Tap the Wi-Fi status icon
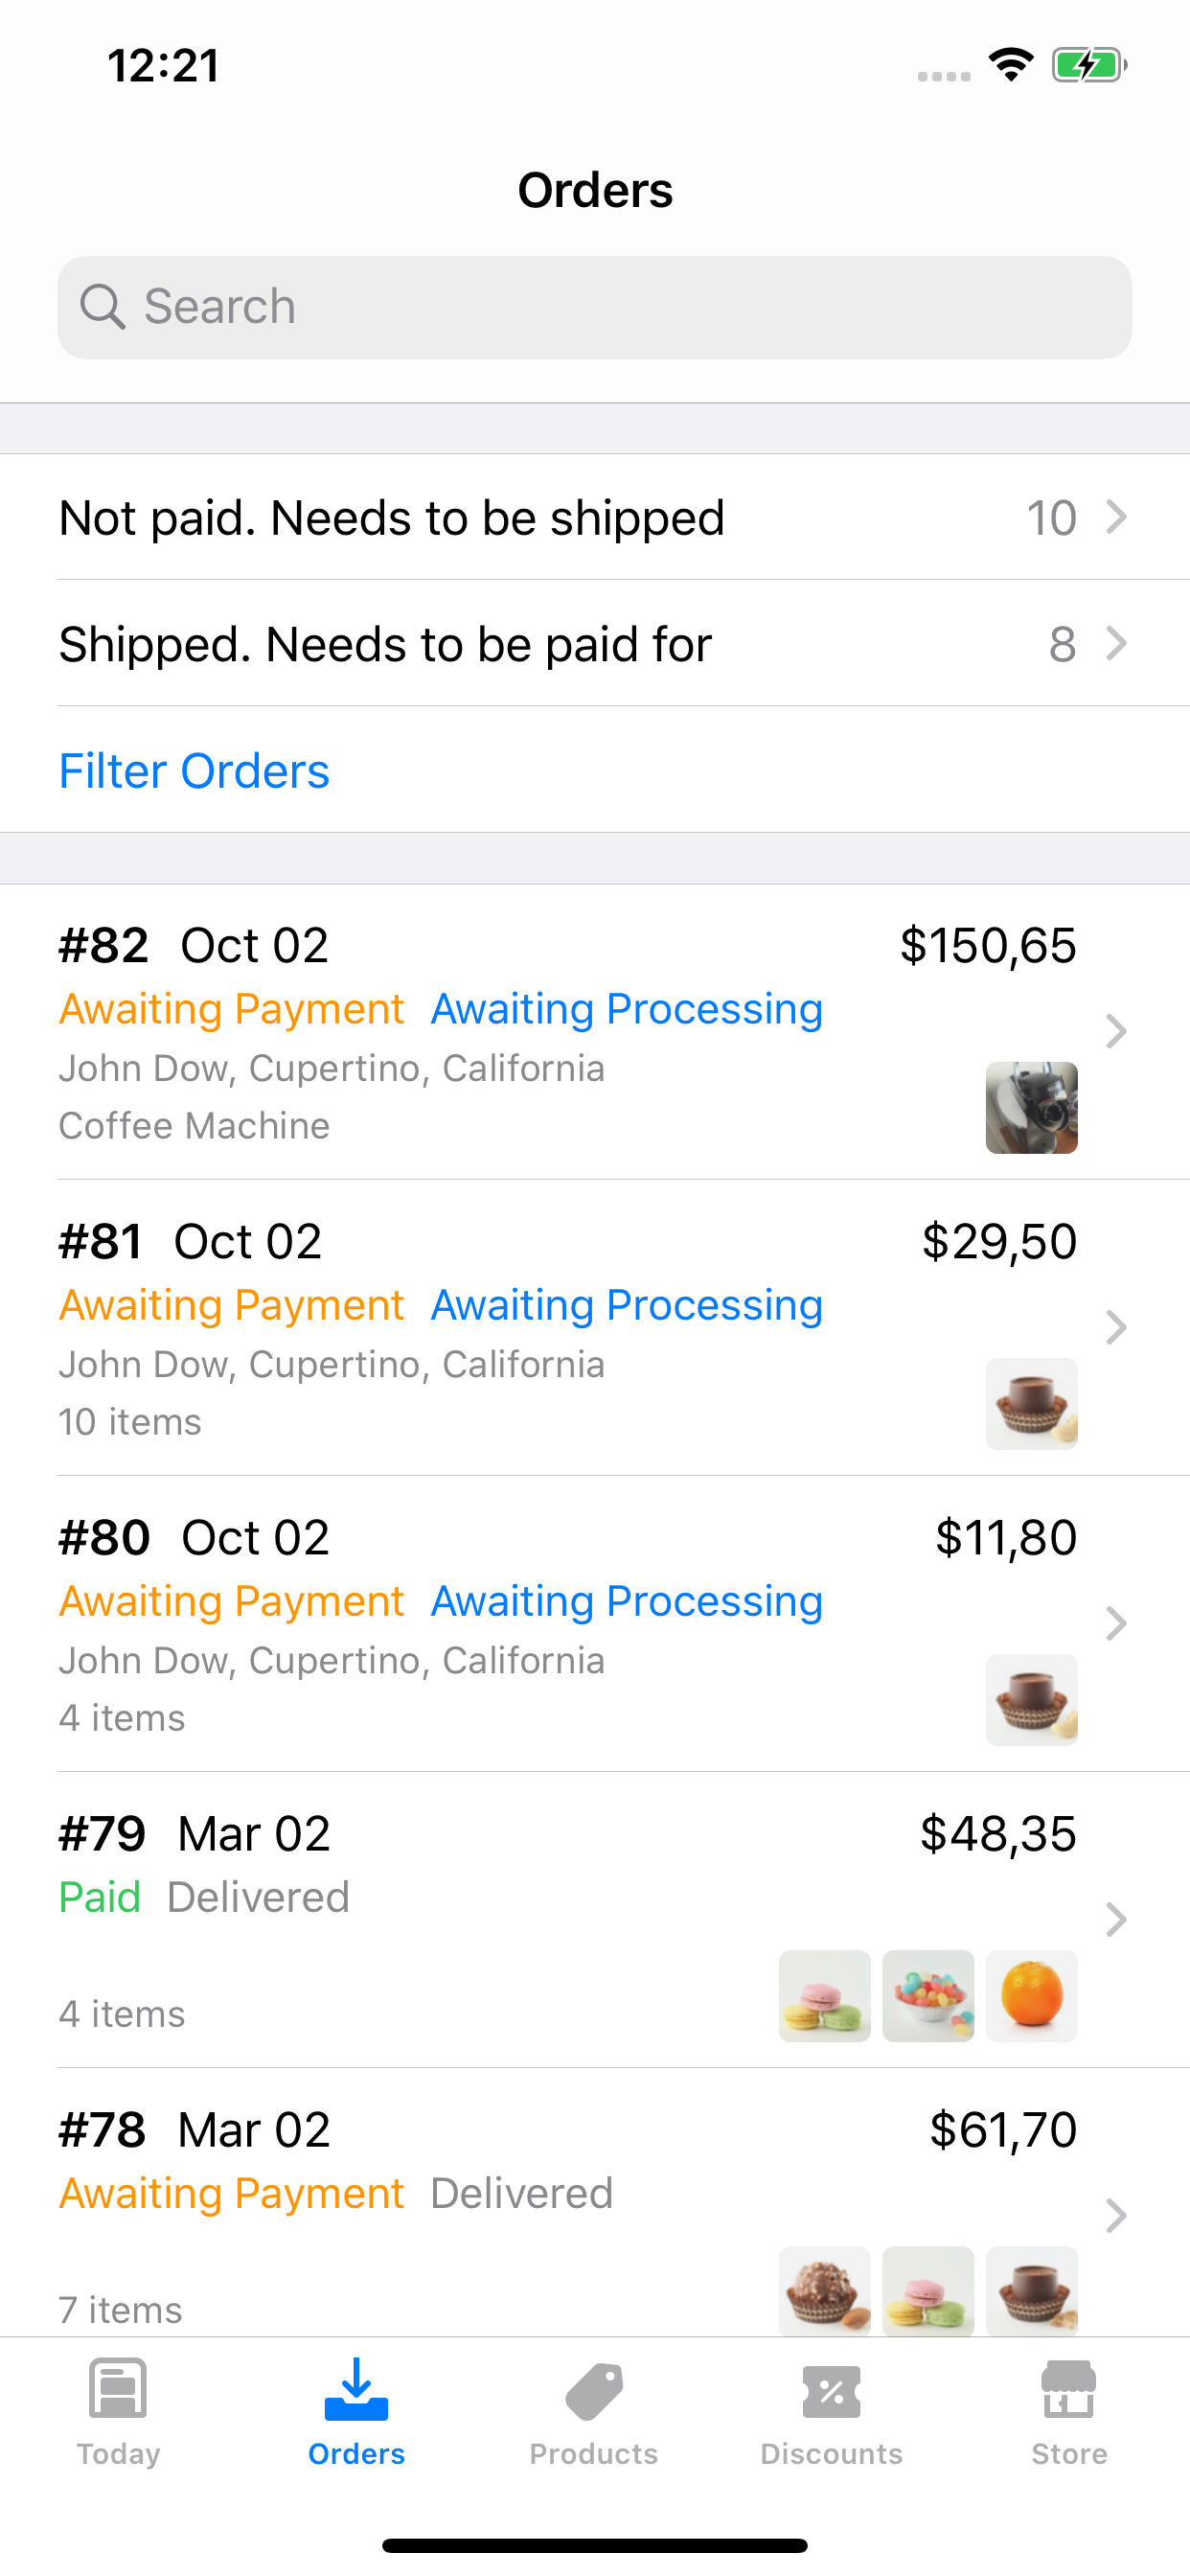Screen dimensions: 1190x2576 coord(1011,65)
